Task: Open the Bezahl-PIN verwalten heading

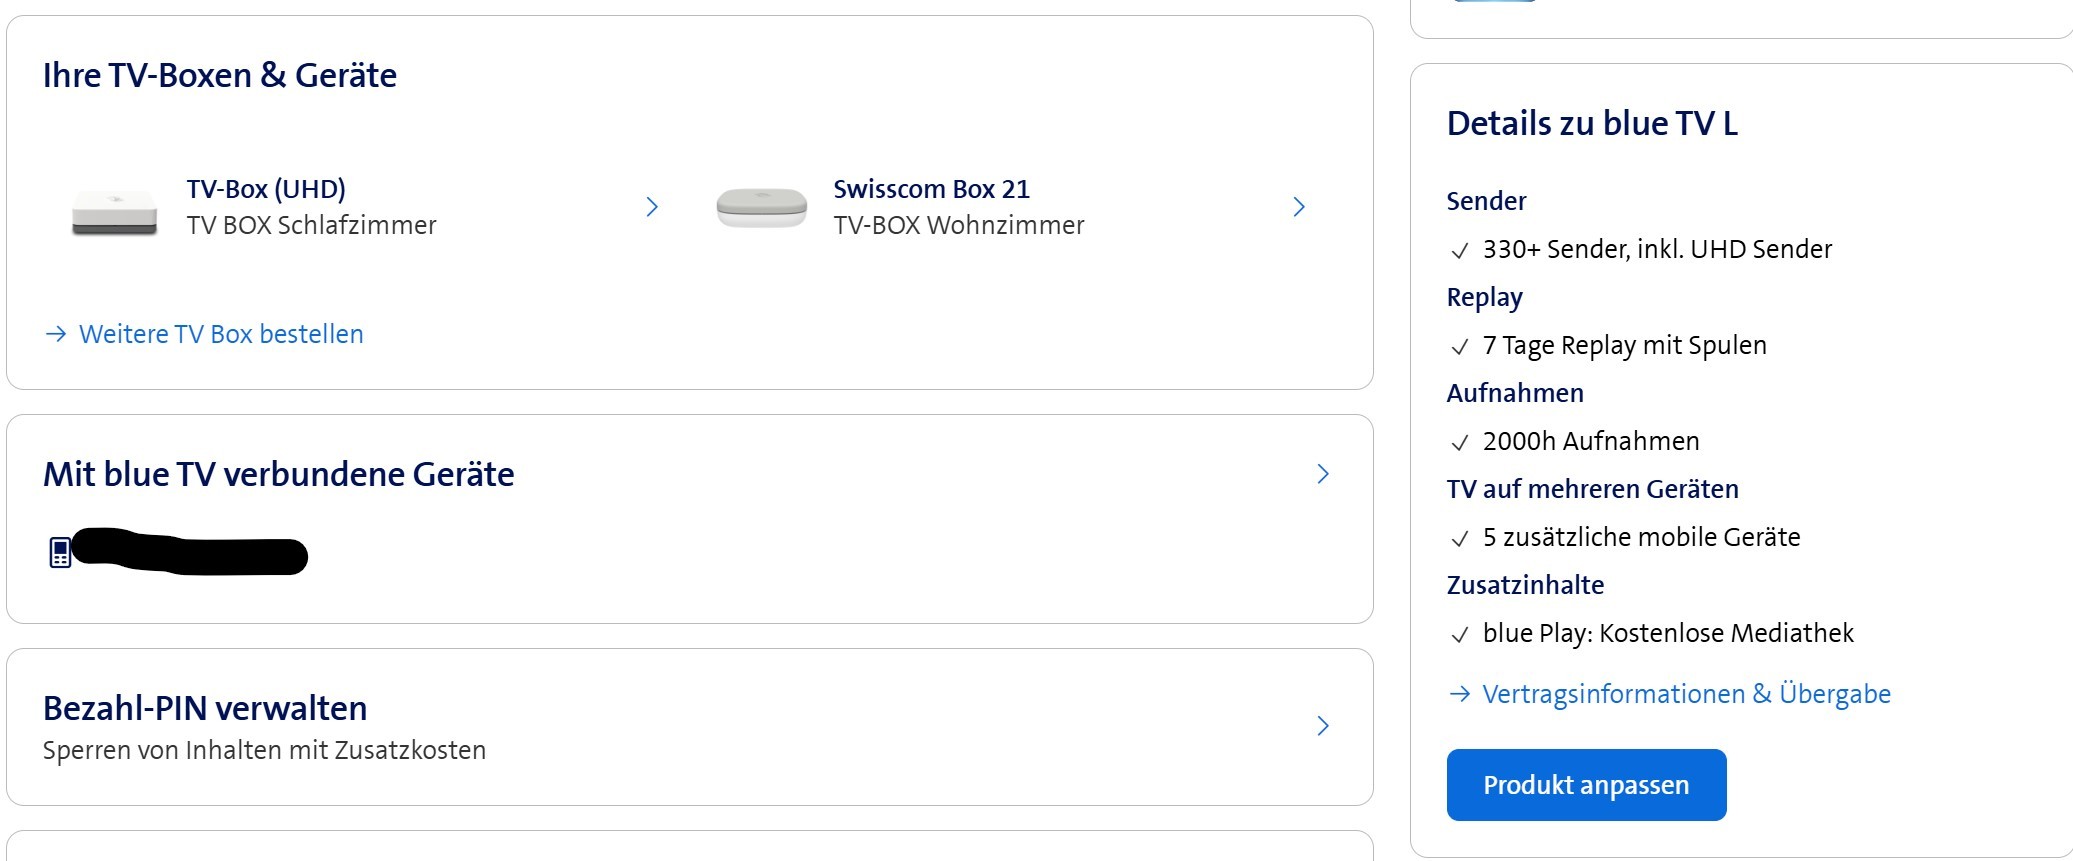Action: pyautogui.click(x=205, y=708)
